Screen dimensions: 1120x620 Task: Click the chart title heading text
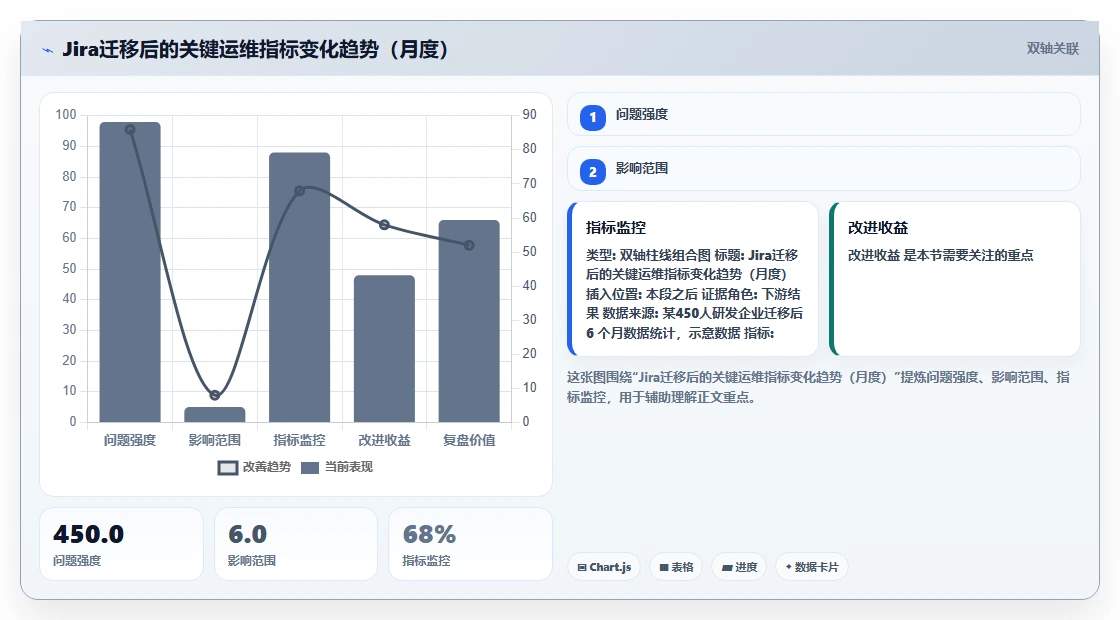point(256,49)
